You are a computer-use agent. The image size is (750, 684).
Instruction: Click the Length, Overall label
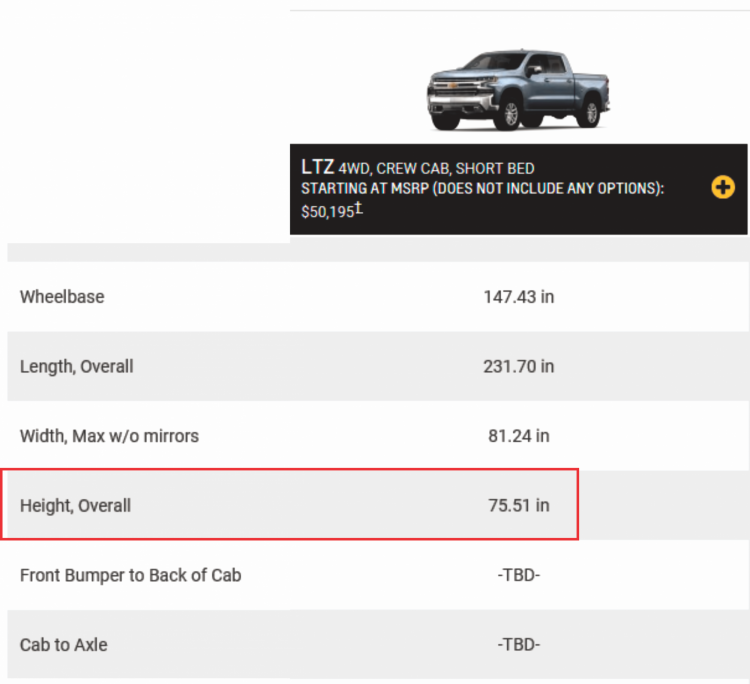(77, 367)
